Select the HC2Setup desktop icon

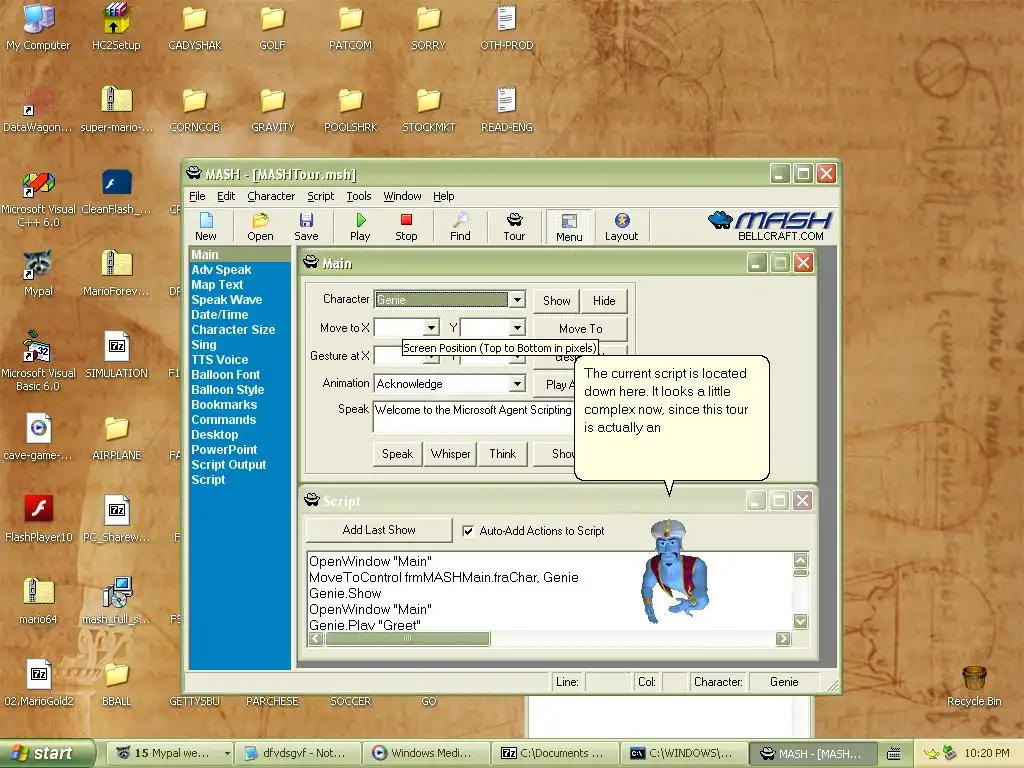coord(116,27)
